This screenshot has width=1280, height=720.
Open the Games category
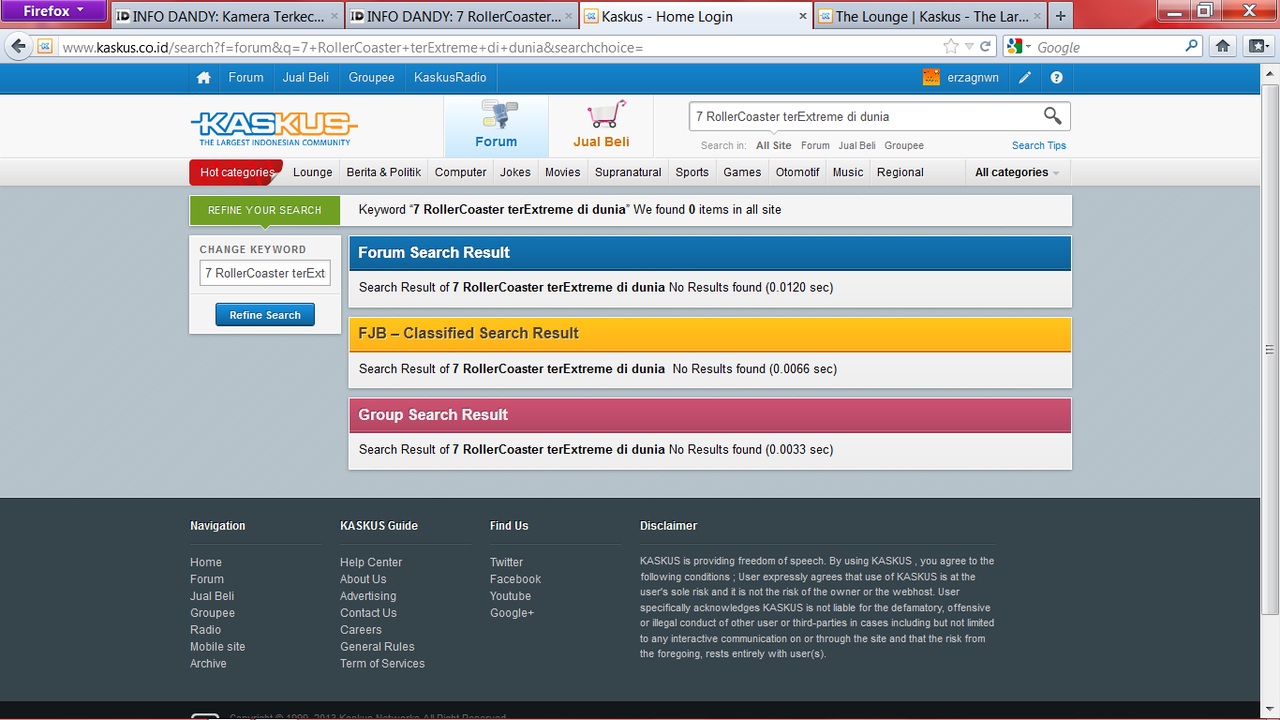(x=742, y=172)
